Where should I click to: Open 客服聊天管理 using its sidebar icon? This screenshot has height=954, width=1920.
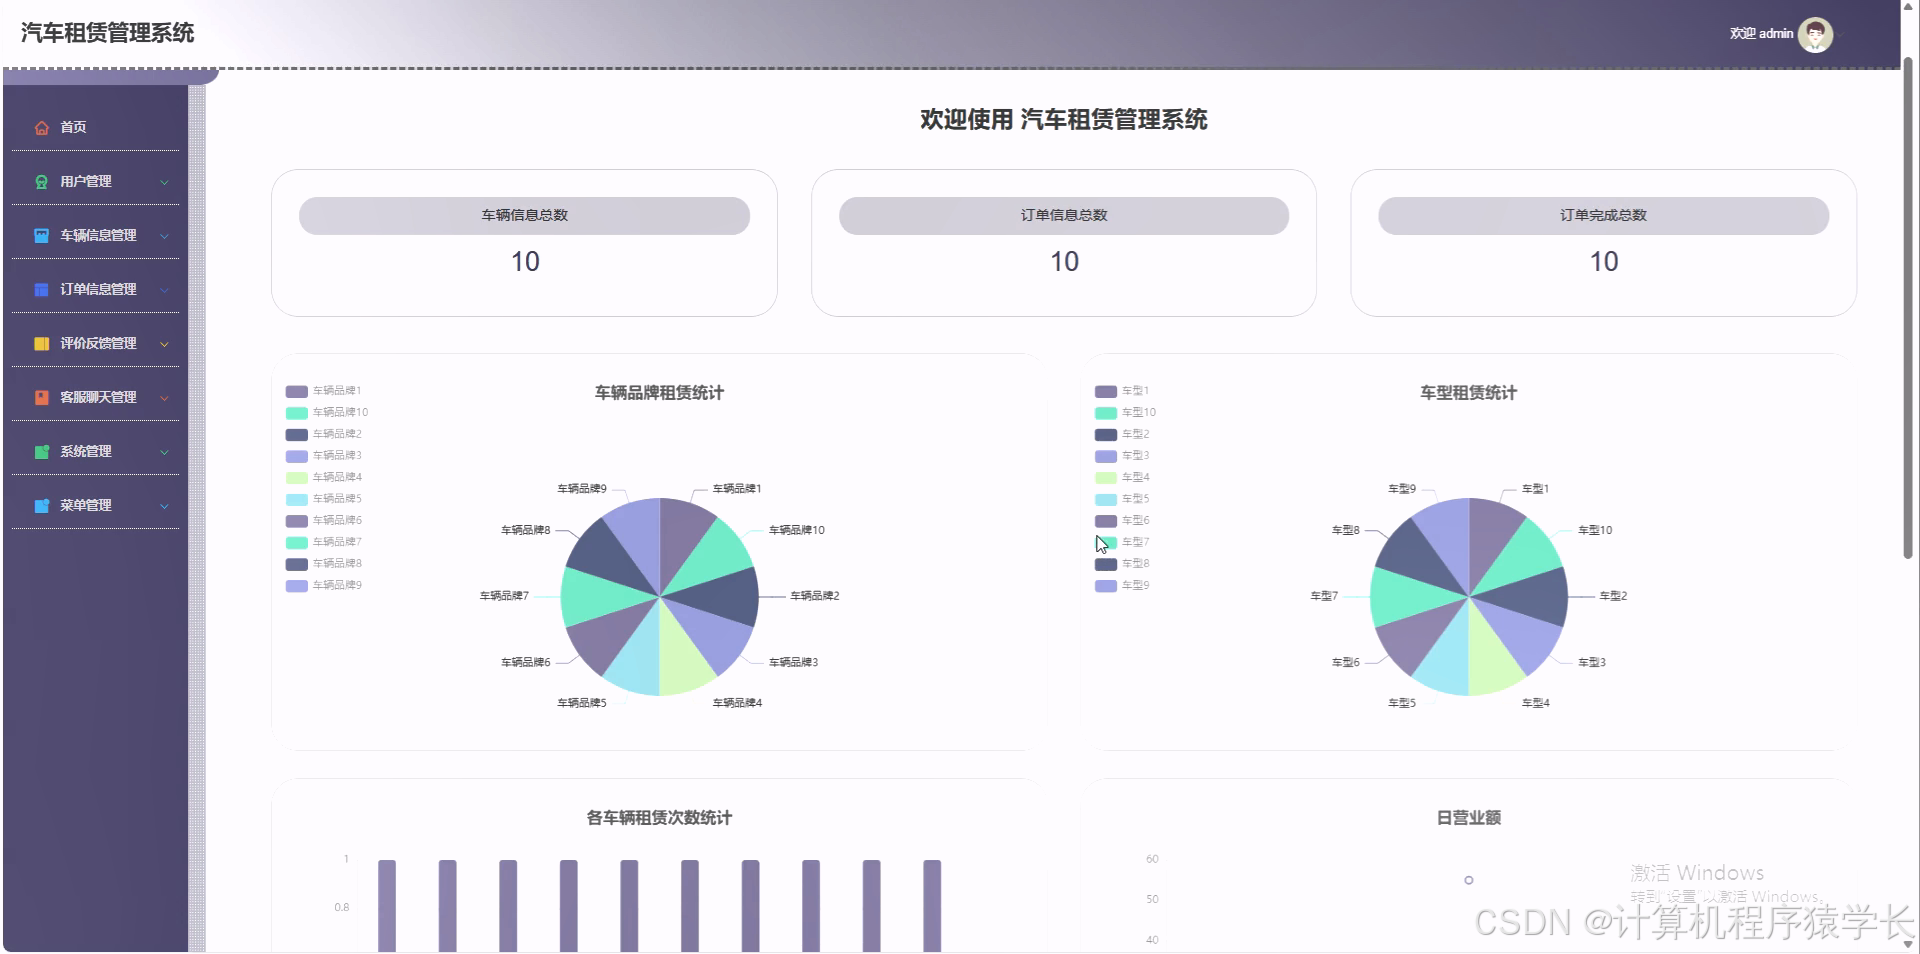tap(41, 397)
